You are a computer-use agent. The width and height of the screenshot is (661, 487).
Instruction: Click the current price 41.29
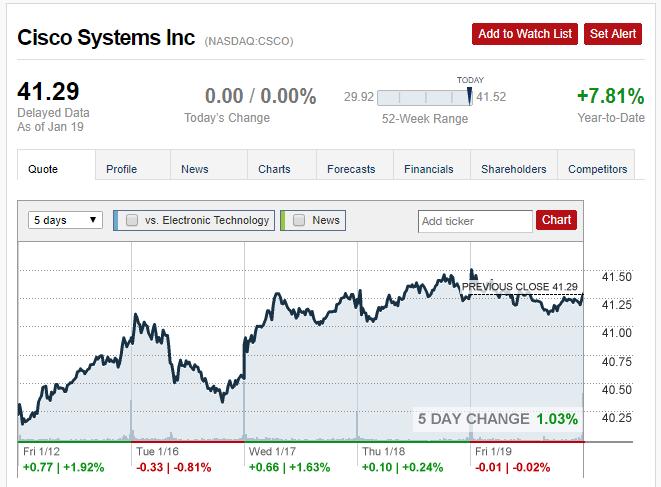point(48,91)
